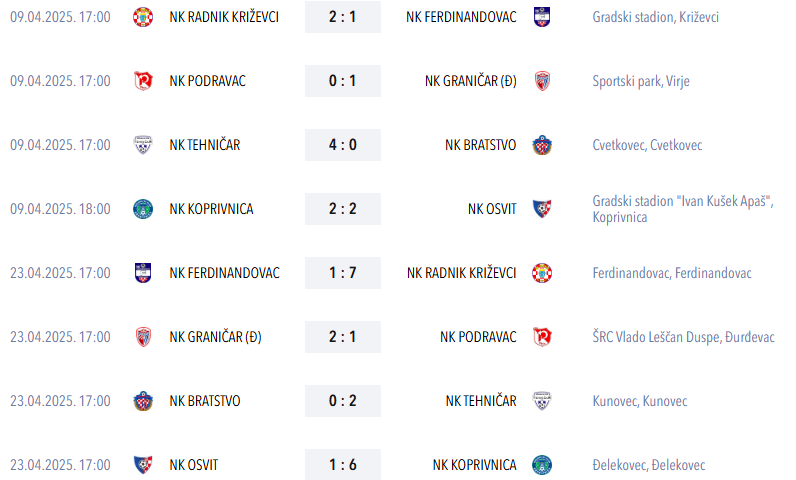Open the 1 : 7 score result
796x480 pixels.
click(x=342, y=273)
